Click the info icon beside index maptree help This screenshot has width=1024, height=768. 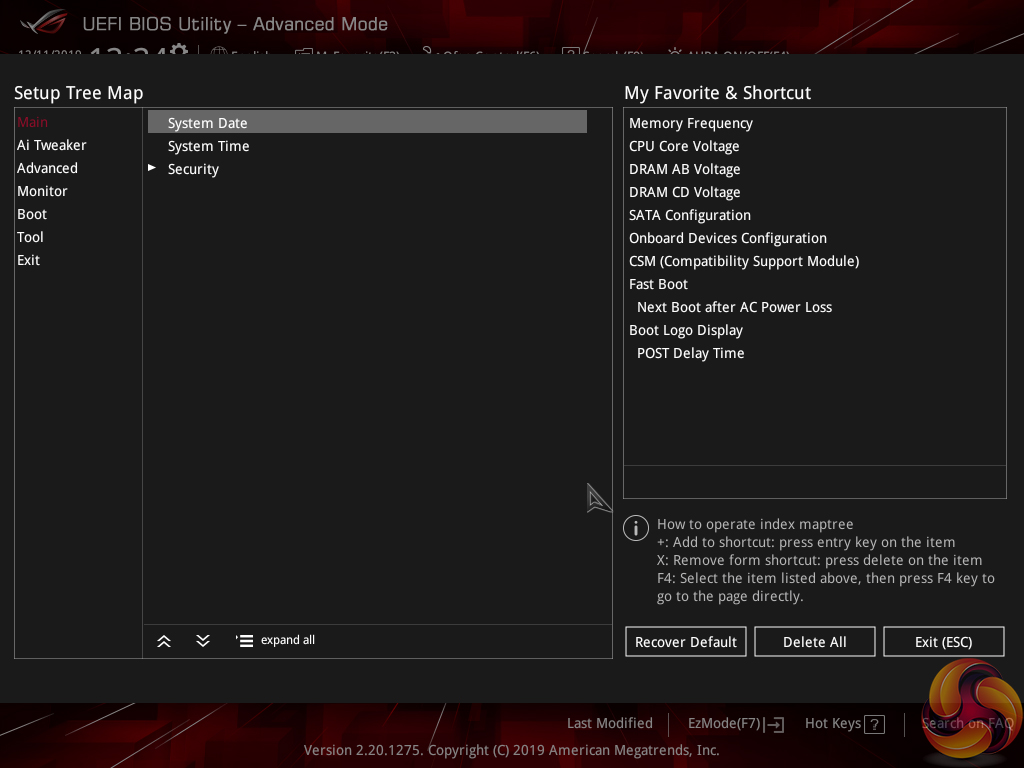tap(636, 528)
